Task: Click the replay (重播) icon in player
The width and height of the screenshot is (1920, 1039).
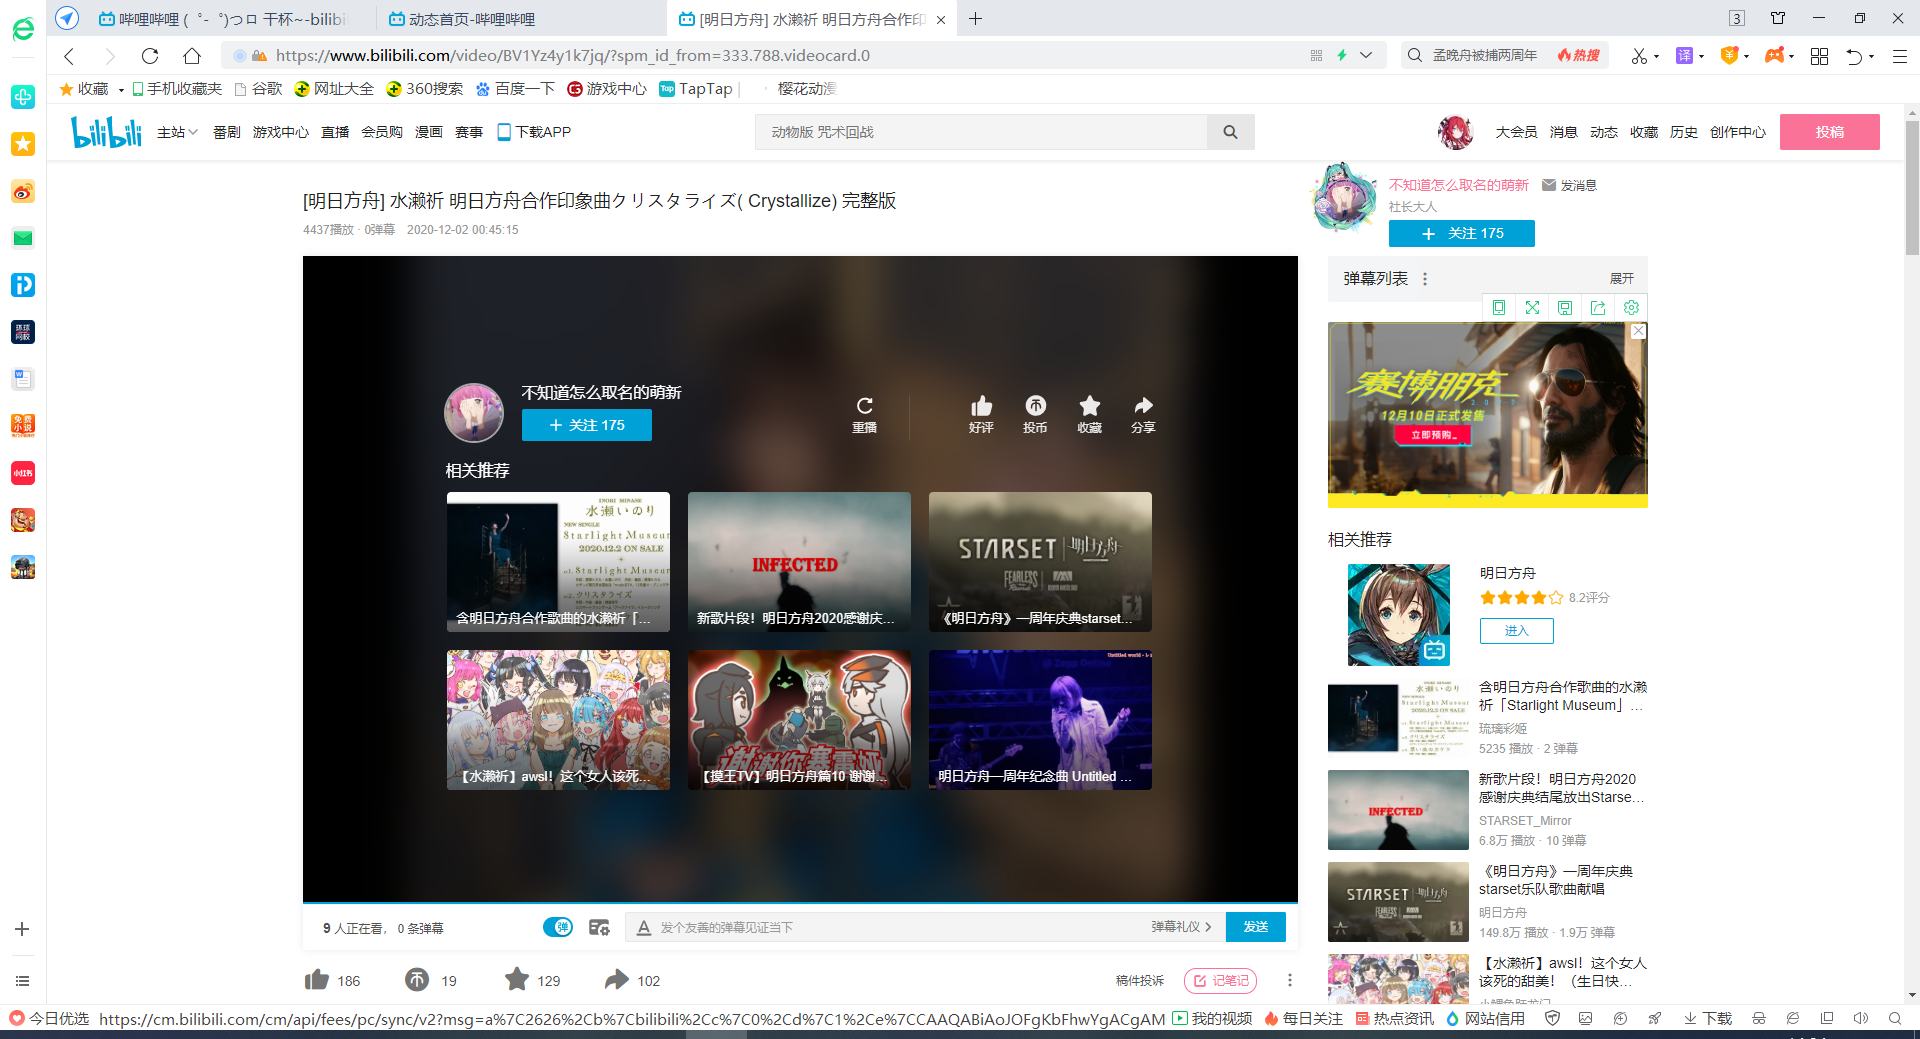Action: coord(865,406)
